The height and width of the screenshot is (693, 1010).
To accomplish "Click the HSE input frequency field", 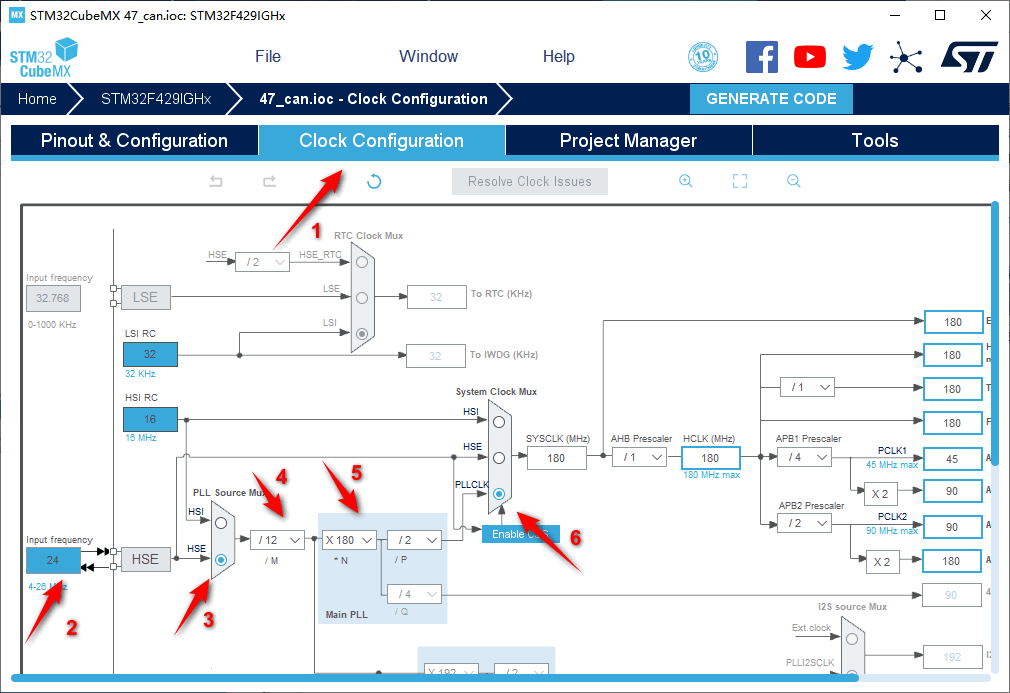I will tap(53, 560).
